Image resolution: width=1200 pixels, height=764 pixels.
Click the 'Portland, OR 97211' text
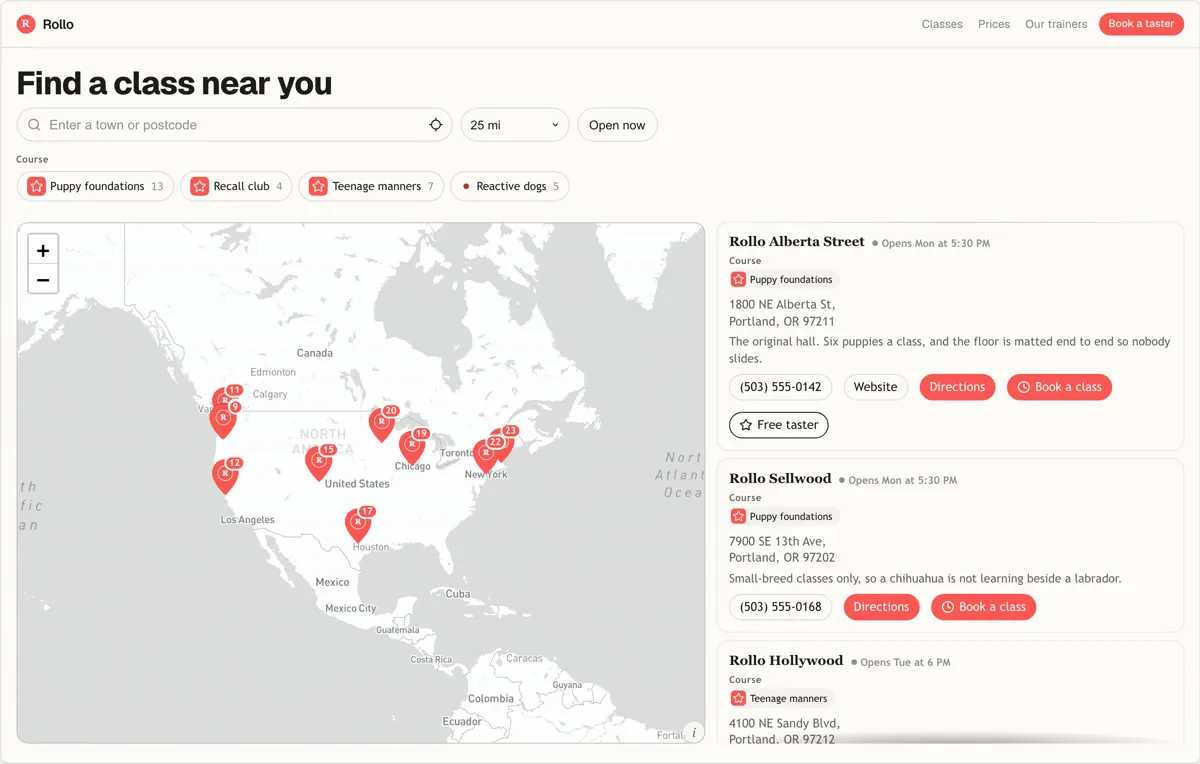click(781, 321)
